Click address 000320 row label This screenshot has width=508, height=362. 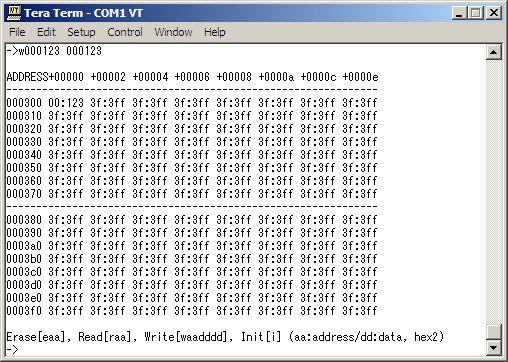[24, 129]
